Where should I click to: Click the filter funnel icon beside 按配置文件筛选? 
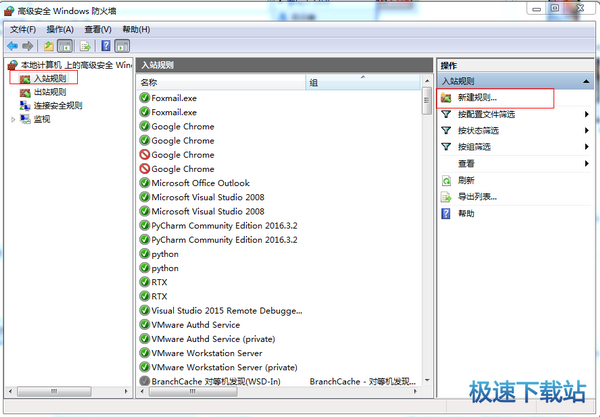click(446, 114)
